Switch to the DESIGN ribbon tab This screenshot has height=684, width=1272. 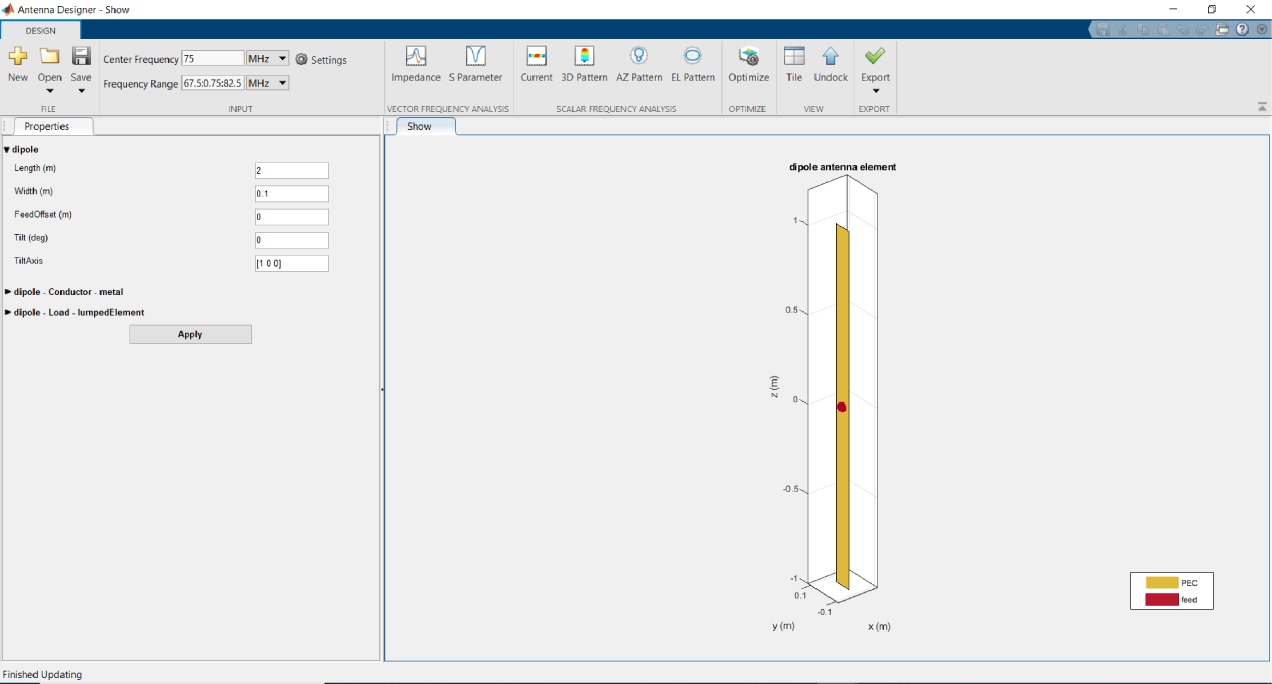coord(41,31)
